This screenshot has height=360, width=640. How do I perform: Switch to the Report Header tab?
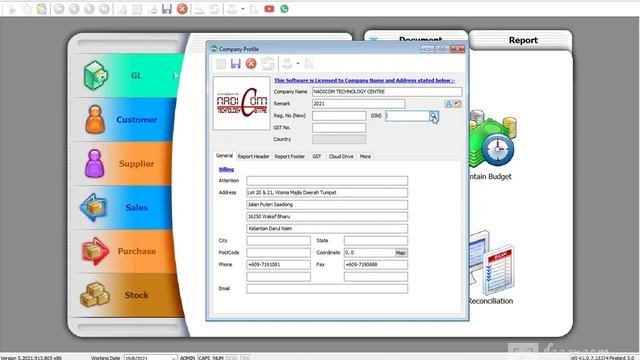point(253,156)
